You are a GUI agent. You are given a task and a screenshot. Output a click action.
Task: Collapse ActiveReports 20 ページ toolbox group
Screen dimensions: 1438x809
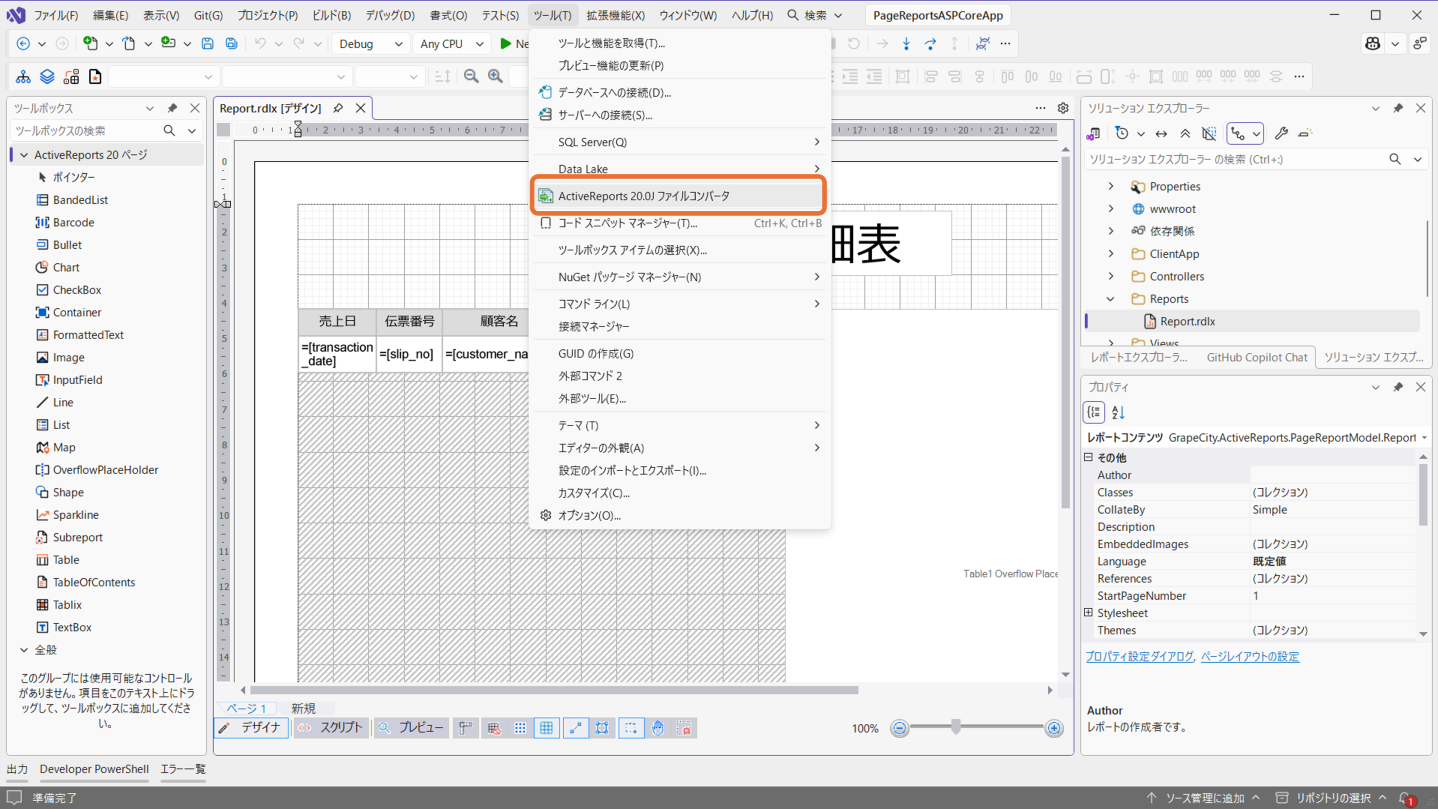click(24, 155)
